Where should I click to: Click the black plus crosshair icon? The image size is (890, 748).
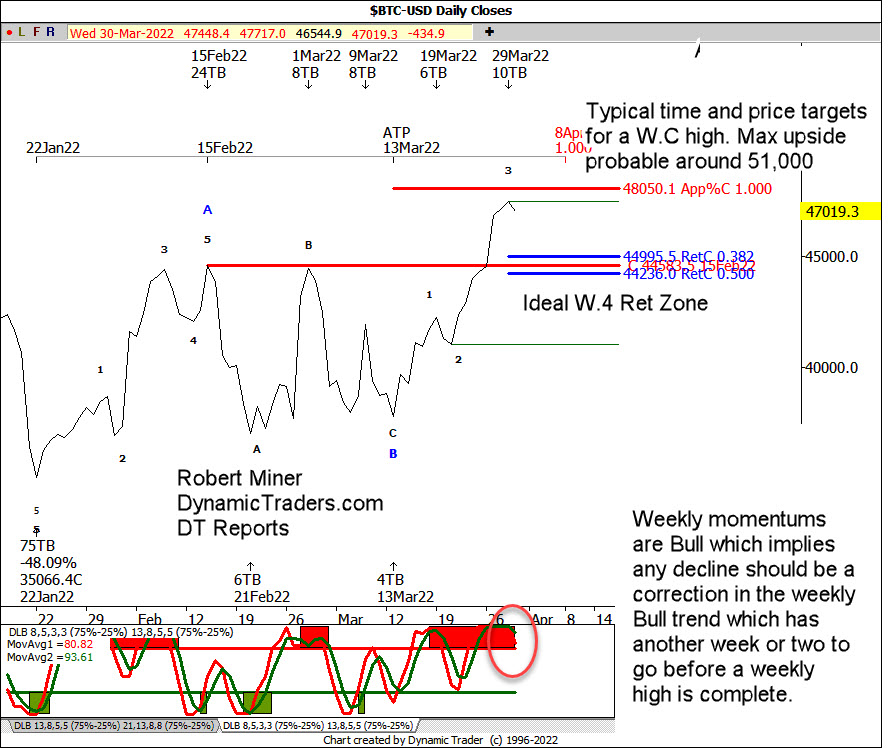pyautogui.click(x=489, y=32)
